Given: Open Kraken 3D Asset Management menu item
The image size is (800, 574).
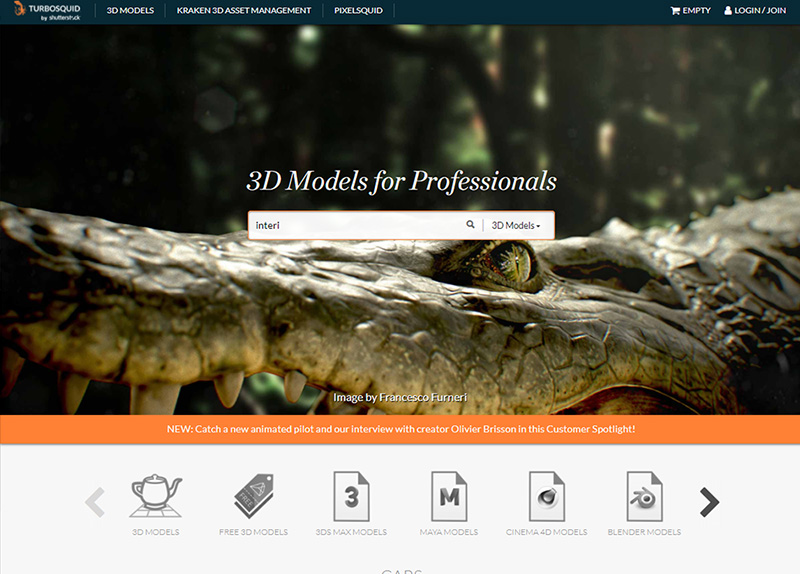Looking at the screenshot, I should (x=243, y=11).
